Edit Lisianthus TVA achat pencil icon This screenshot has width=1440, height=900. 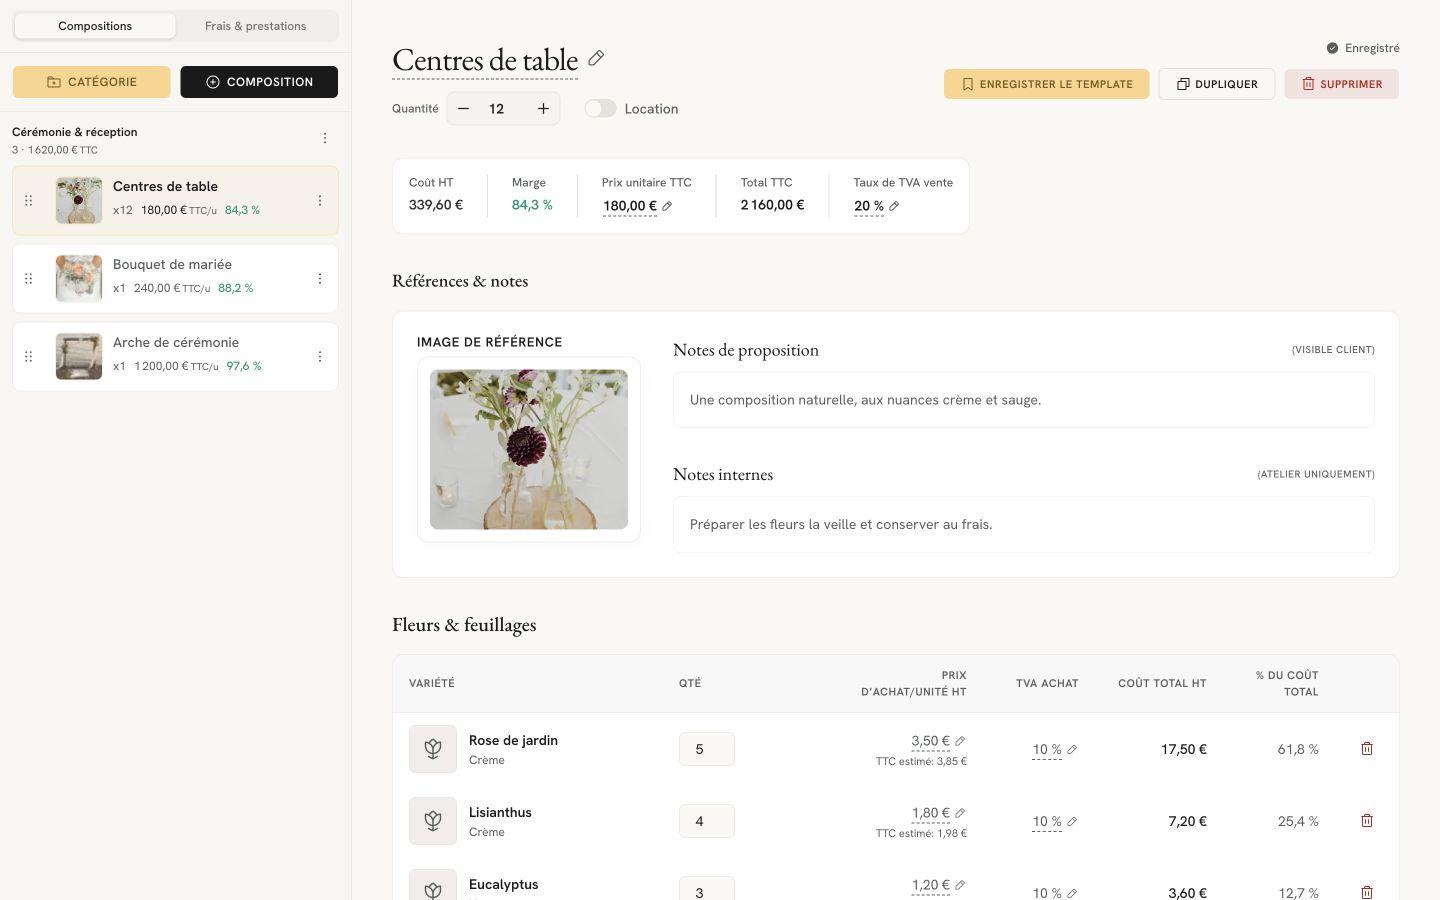[x=1072, y=821]
